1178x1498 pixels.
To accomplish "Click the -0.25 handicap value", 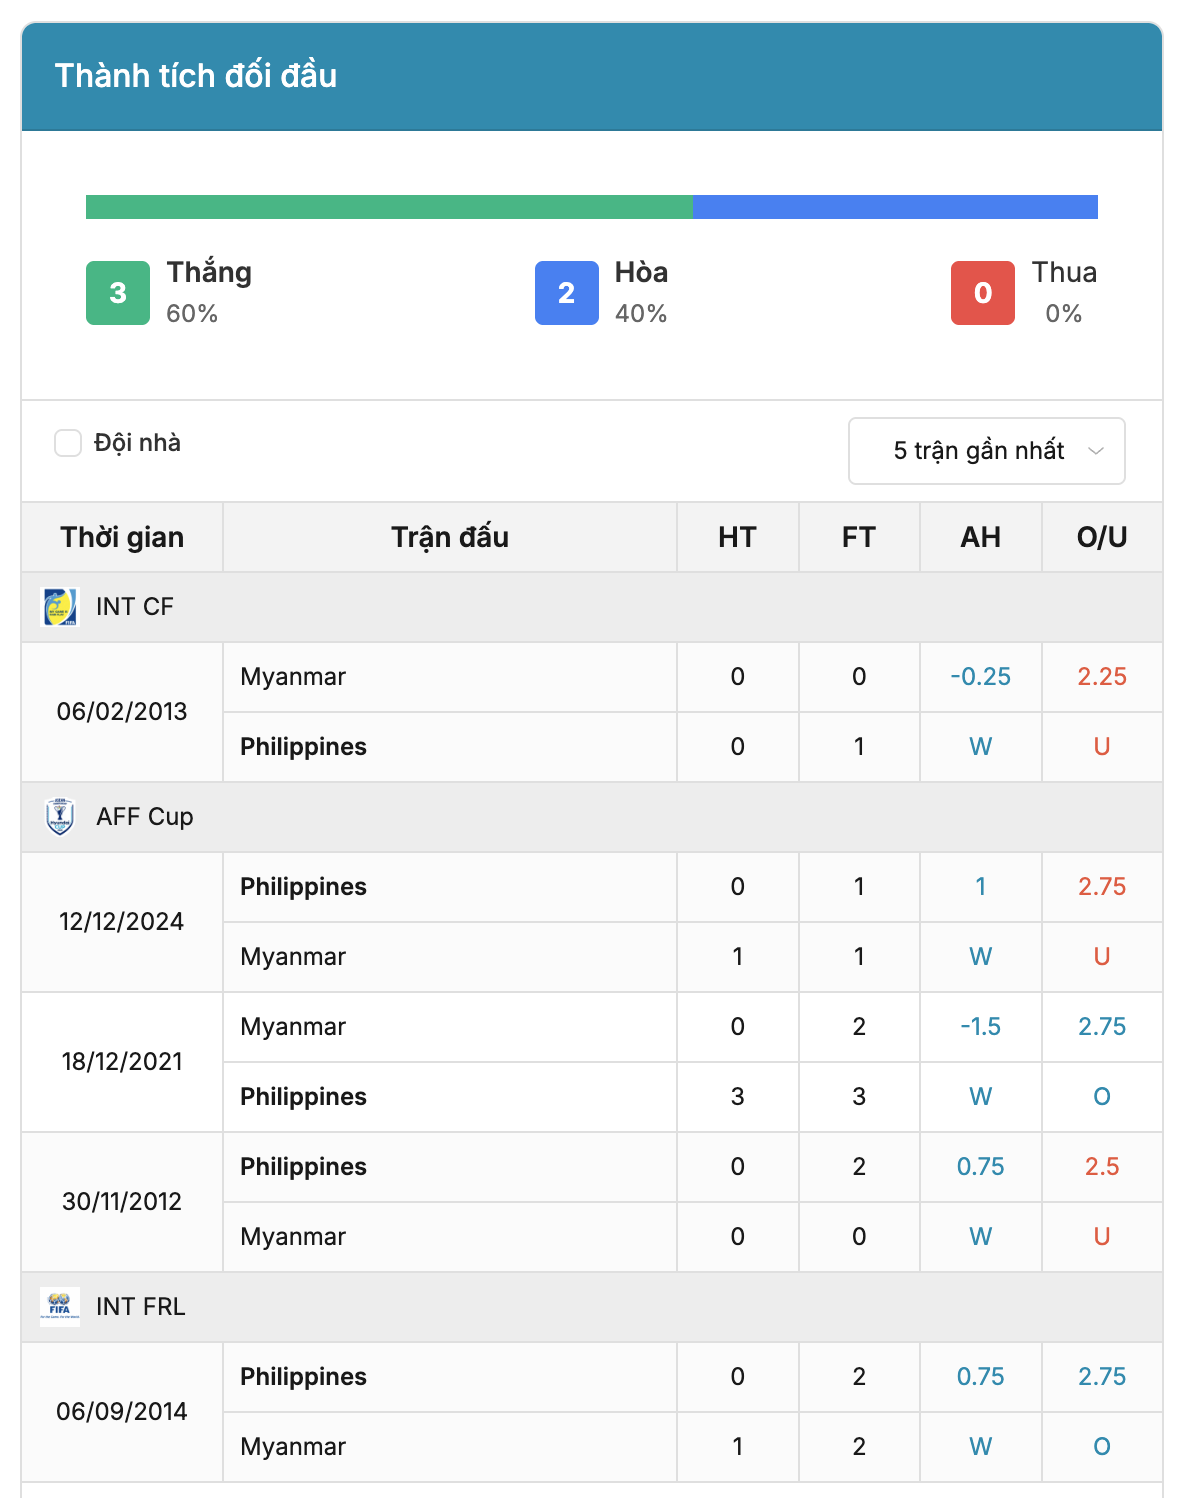I will (981, 677).
